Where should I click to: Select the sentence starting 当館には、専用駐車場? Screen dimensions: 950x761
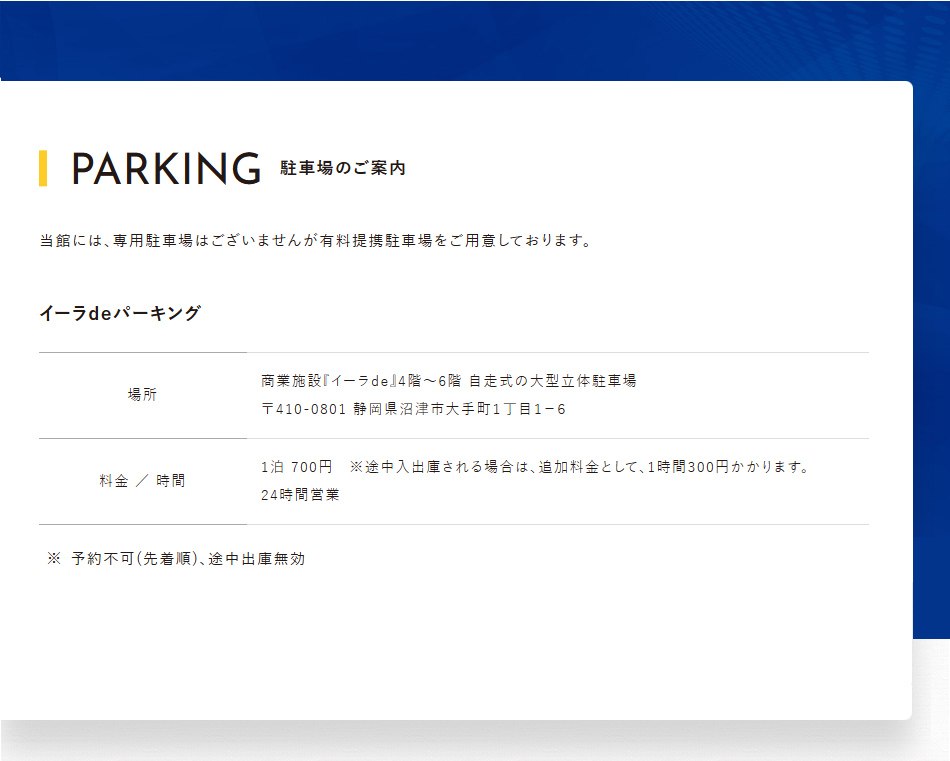[315, 241]
